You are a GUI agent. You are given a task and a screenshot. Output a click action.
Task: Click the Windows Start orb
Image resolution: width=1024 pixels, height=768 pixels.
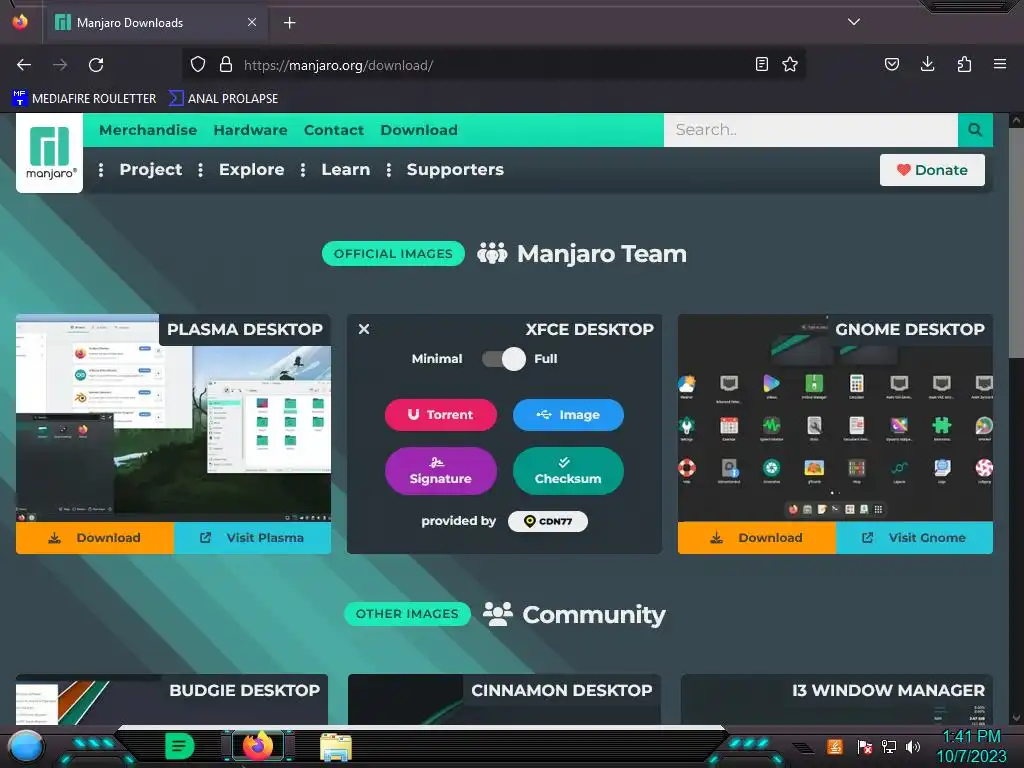(26, 746)
